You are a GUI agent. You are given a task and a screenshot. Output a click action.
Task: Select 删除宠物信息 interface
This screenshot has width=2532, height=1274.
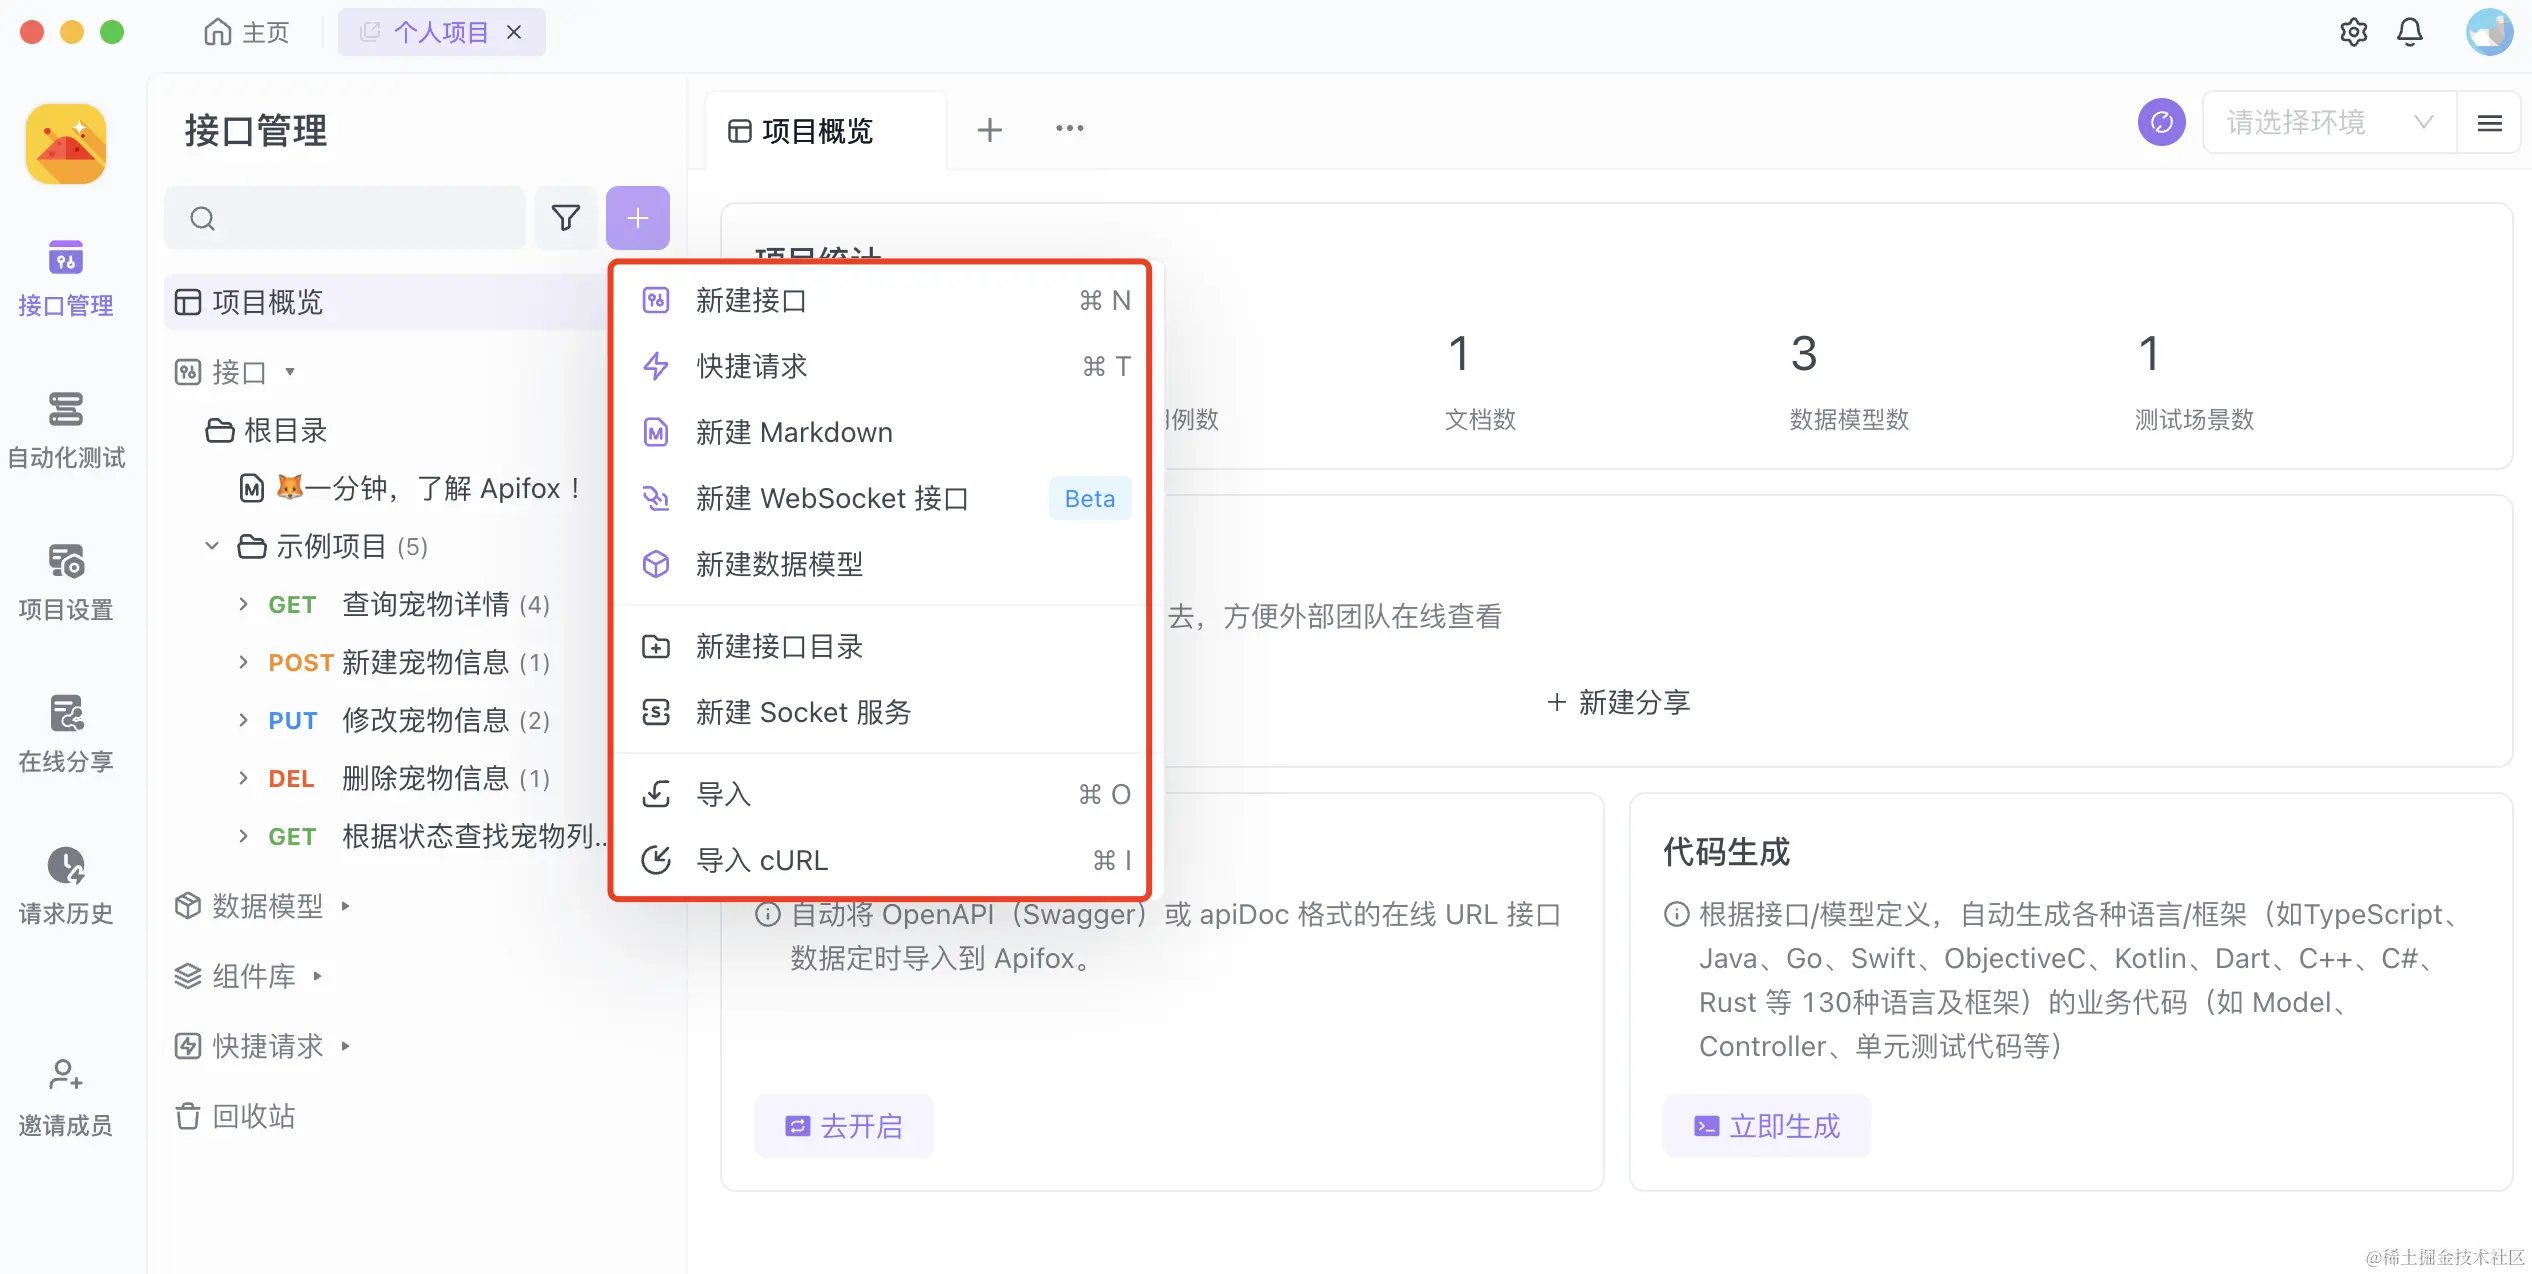click(x=426, y=778)
